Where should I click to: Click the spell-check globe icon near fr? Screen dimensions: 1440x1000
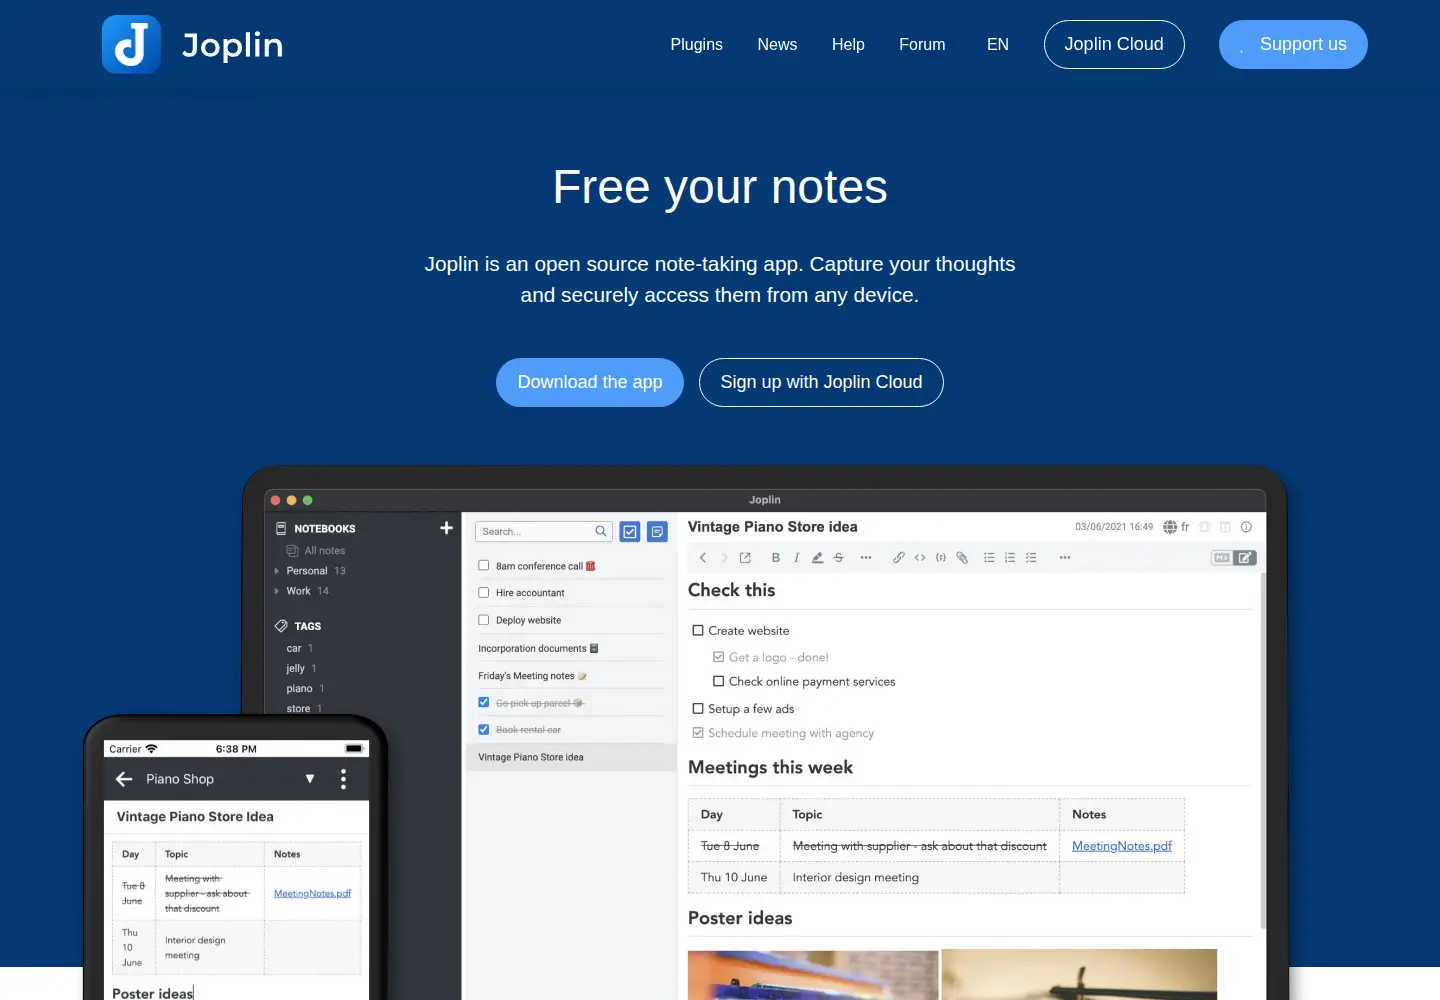click(x=1170, y=527)
